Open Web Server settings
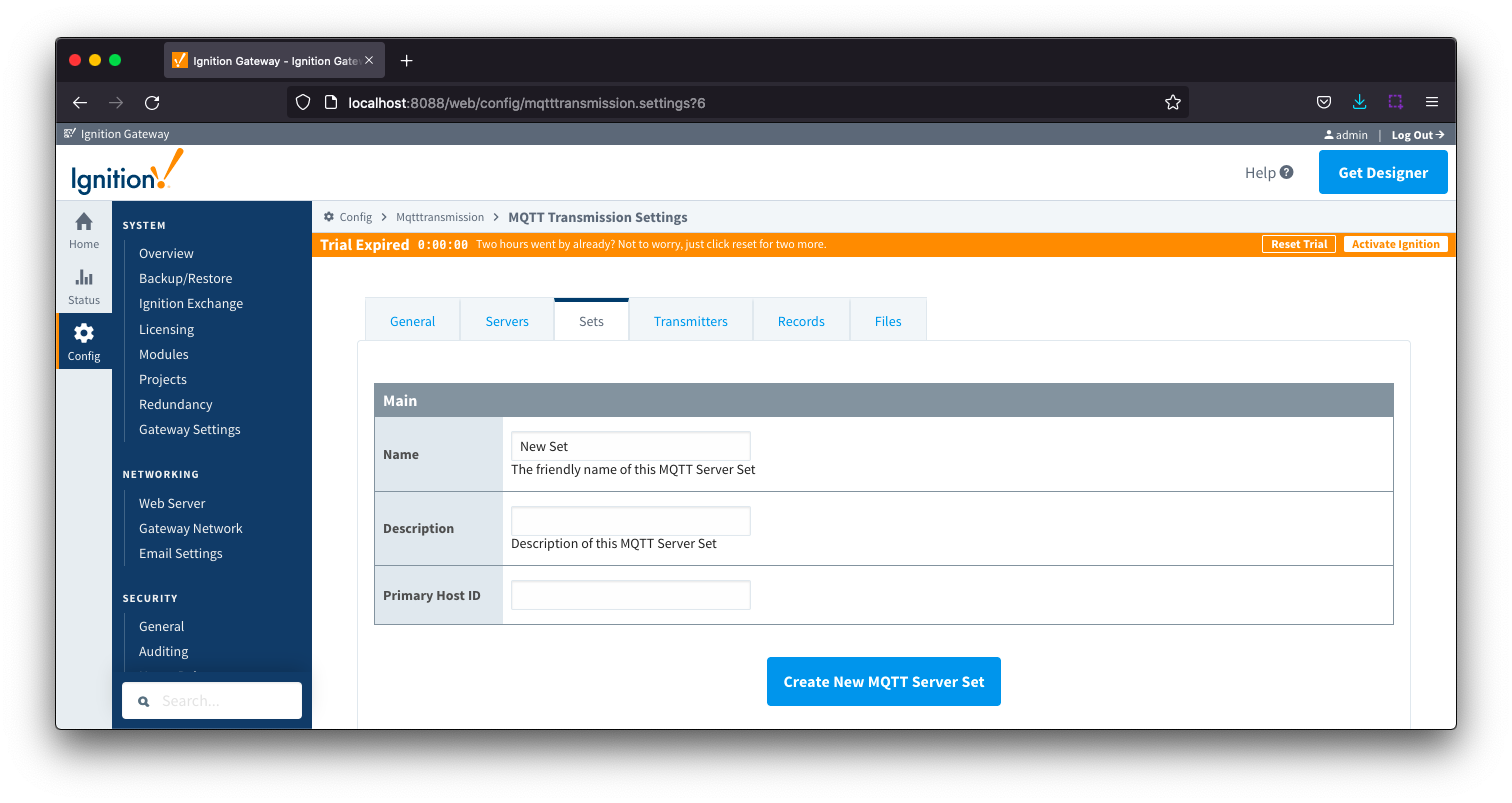Image resolution: width=1512 pixels, height=803 pixels. (172, 503)
